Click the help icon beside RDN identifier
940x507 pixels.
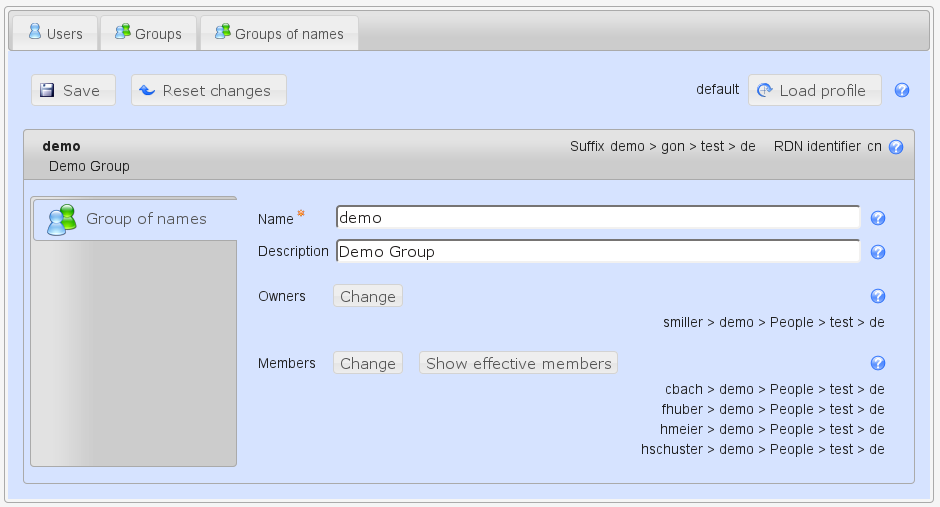[x=896, y=147]
